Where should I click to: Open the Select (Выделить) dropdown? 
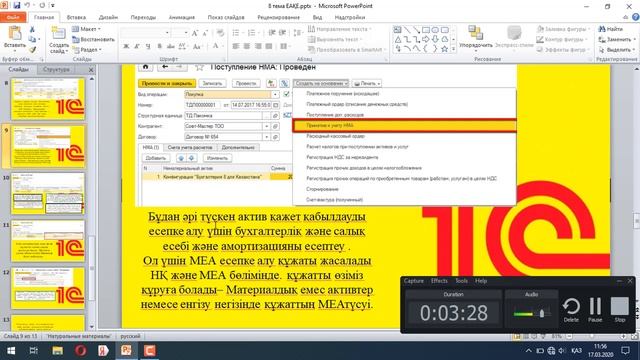point(617,49)
